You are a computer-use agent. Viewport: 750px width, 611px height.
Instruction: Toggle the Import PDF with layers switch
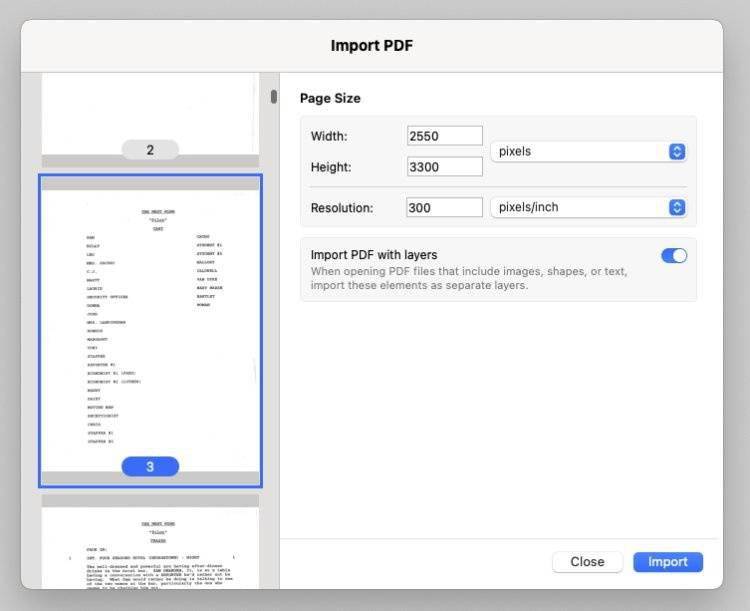click(x=673, y=256)
